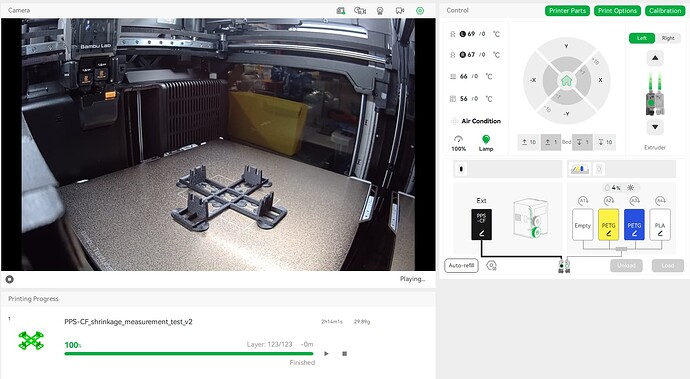Select the multicolor AMS unit tab
Screen dimensions: 690x379
580,169
